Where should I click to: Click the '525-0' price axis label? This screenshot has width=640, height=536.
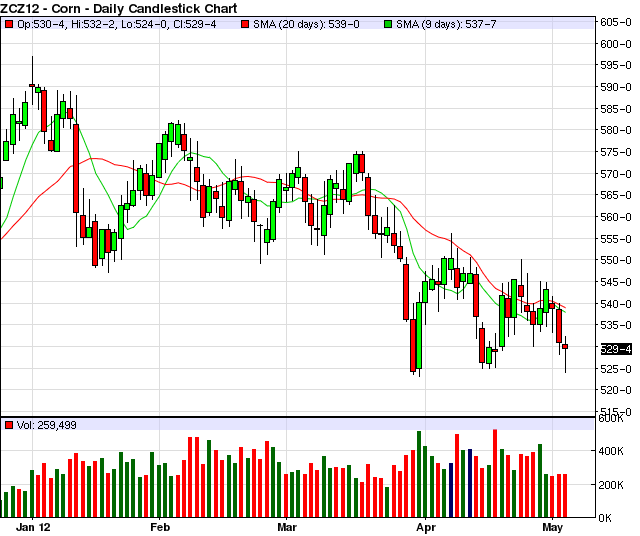pyautogui.click(x=616, y=369)
